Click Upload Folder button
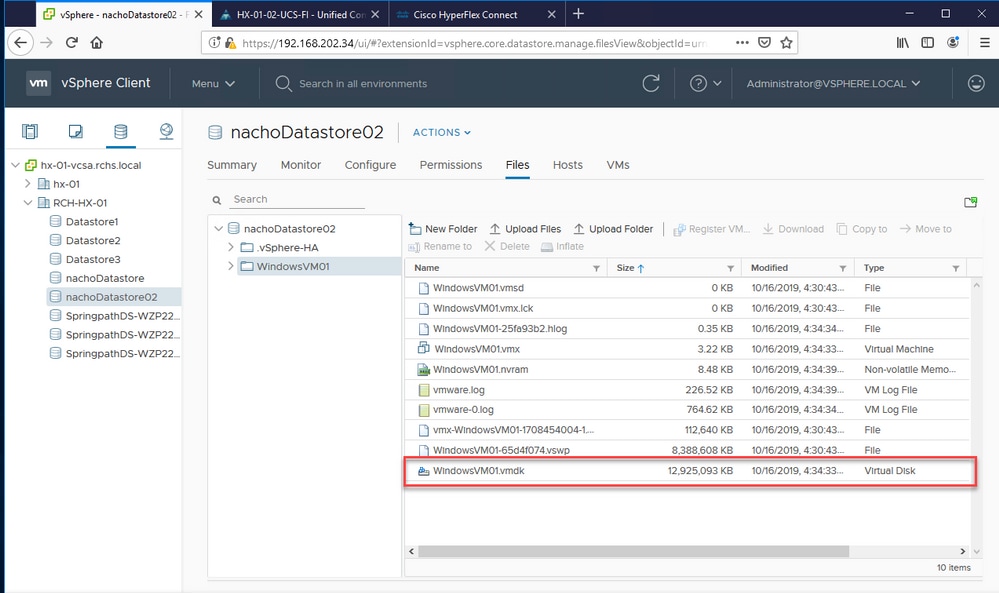This screenshot has height=593, width=999. point(613,229)
